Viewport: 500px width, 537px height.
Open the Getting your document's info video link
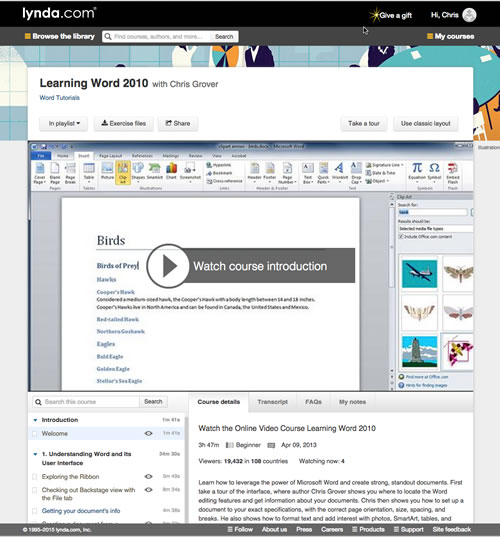81,511
